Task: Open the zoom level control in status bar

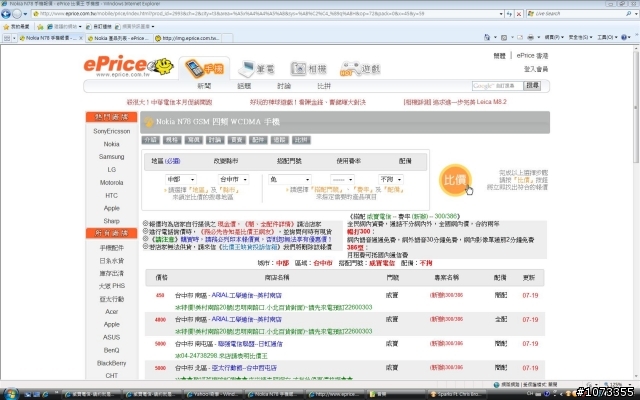Action: (x=618, y=384)
